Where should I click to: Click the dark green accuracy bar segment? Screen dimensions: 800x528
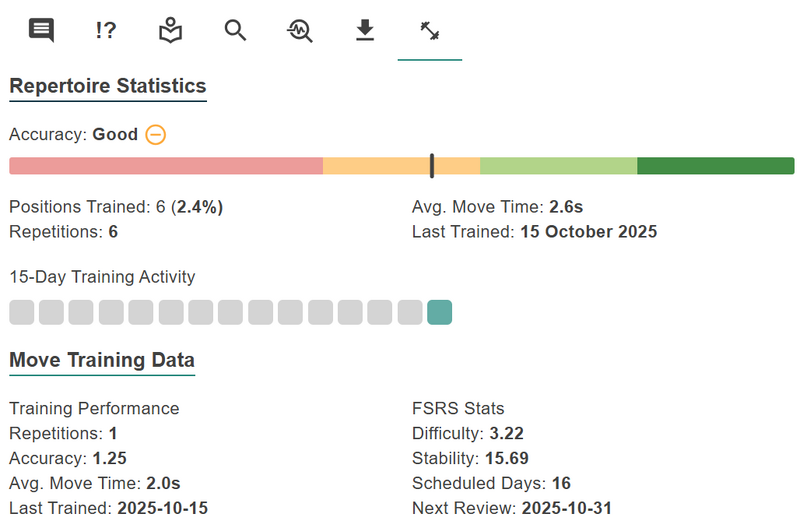[x=715, y=166]
